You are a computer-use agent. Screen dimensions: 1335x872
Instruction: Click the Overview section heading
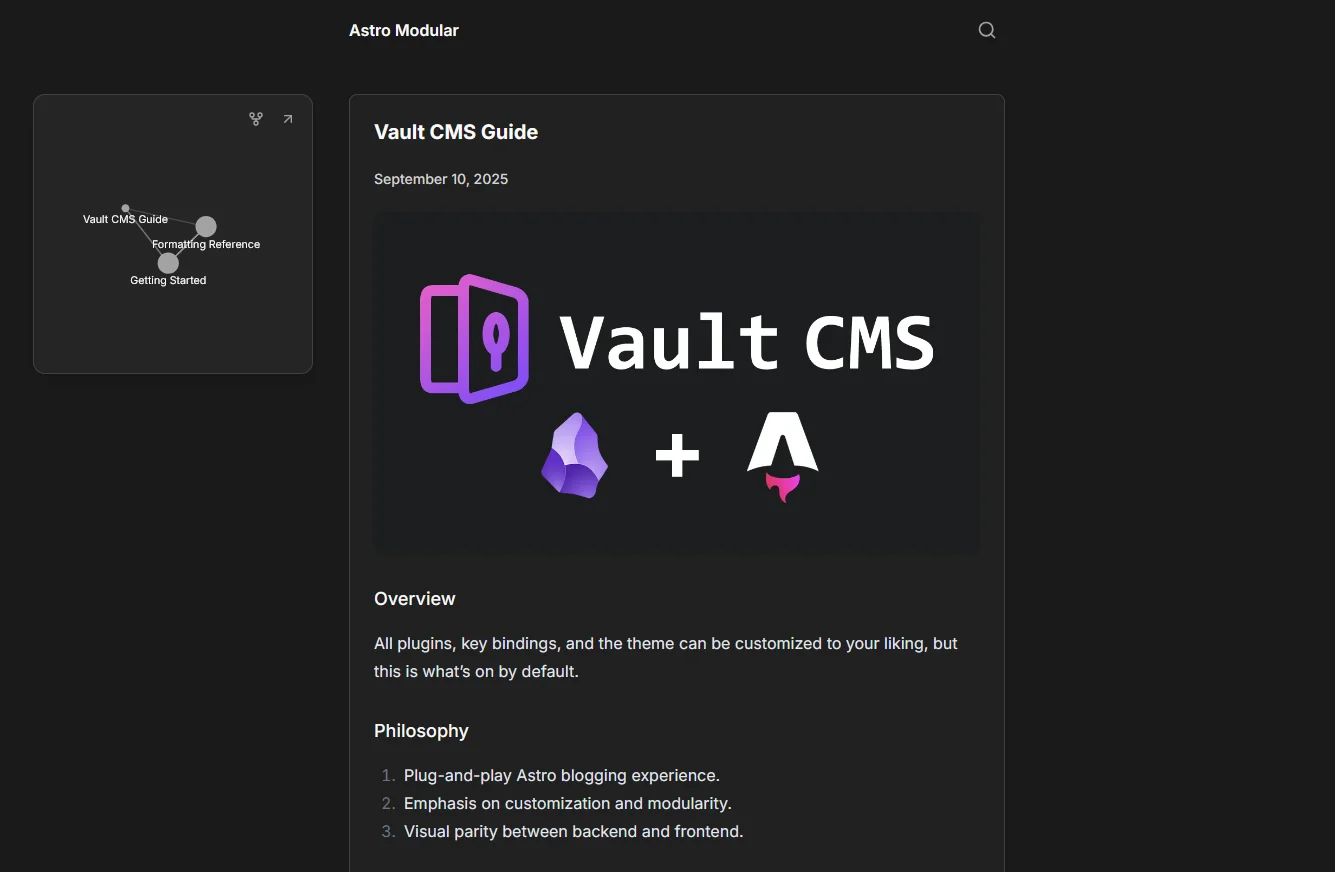tap(414, 599)
